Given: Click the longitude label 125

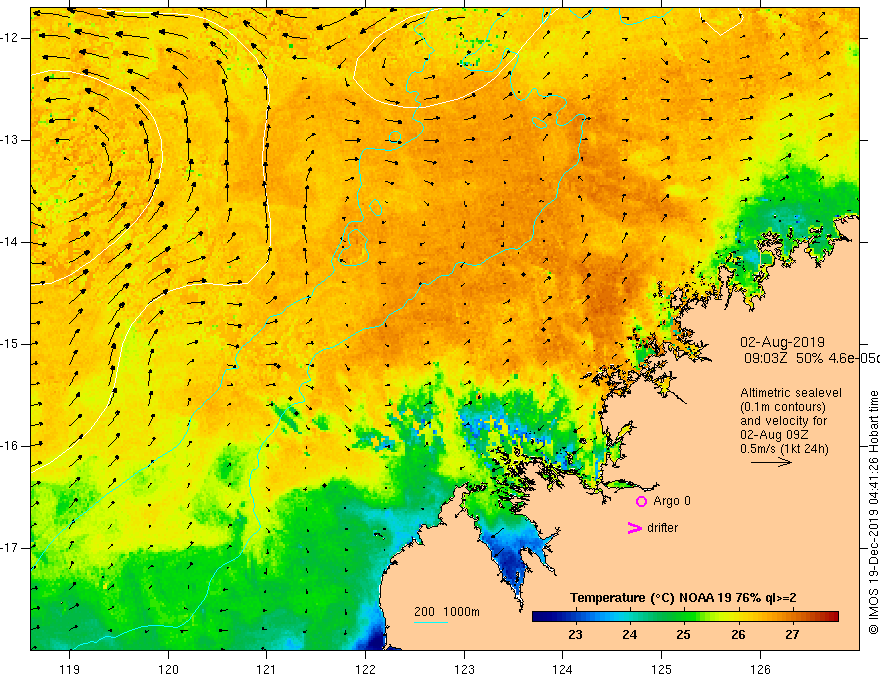Looking at the screenshot, I should [x=662, y=669].
